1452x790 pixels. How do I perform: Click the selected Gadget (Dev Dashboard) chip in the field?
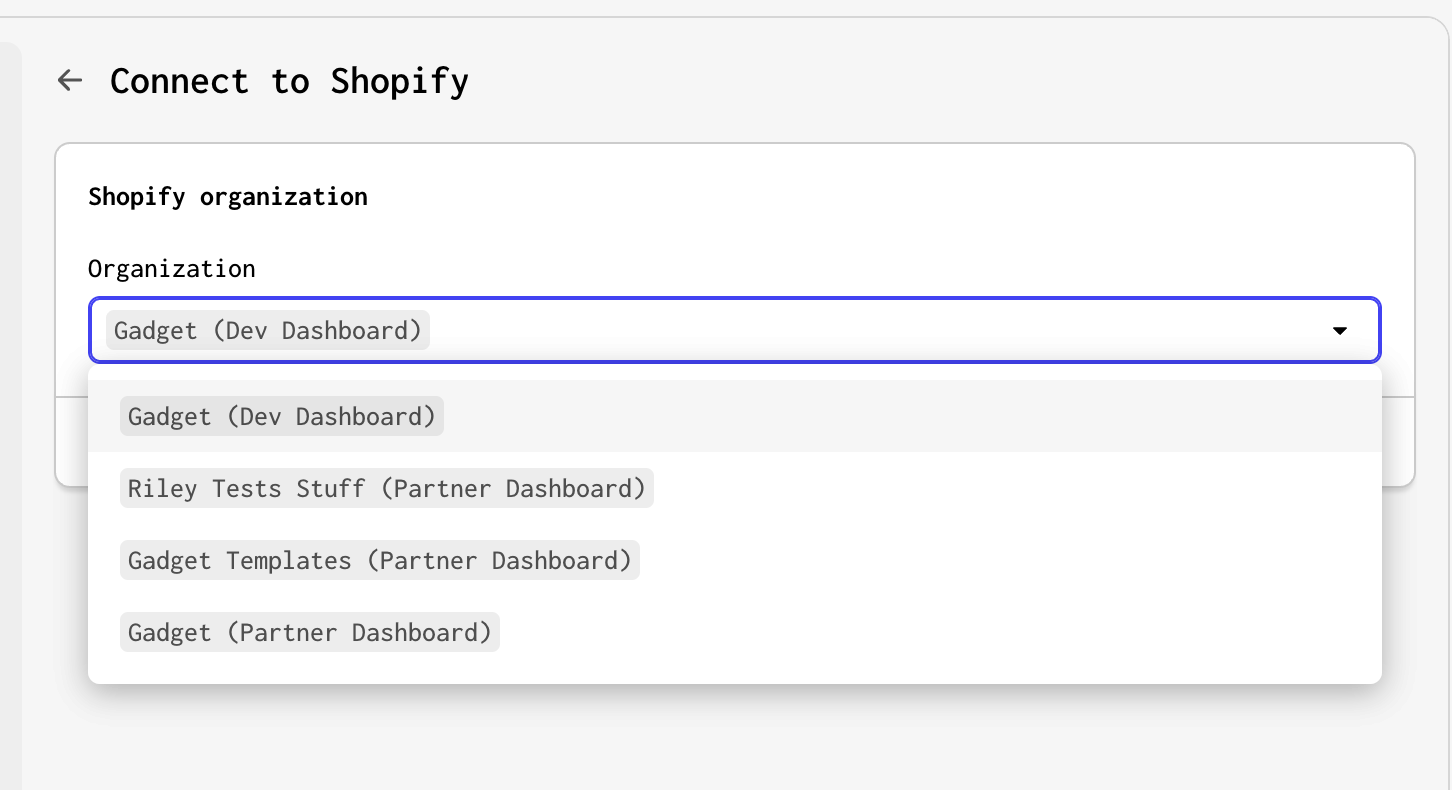pyautogui.click(x=268, y=331)
